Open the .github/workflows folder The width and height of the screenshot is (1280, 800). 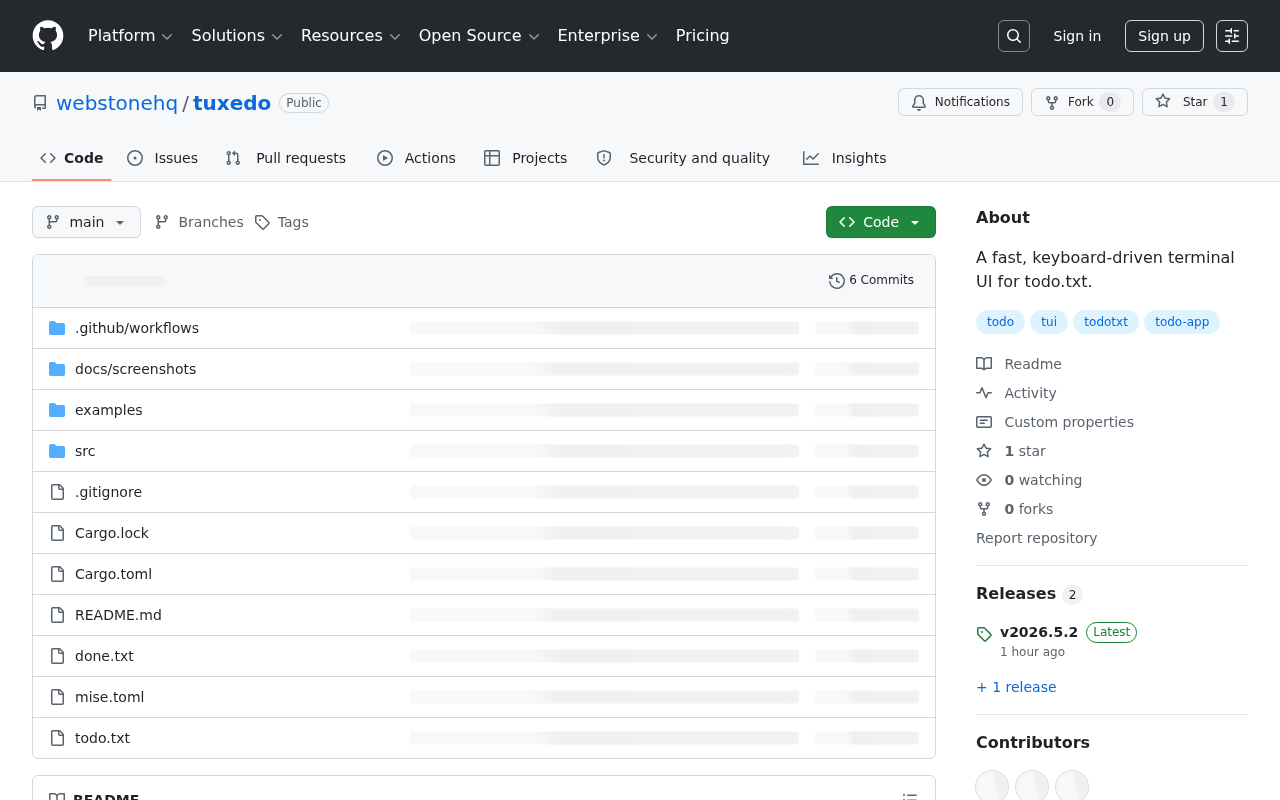click(137, 328)
